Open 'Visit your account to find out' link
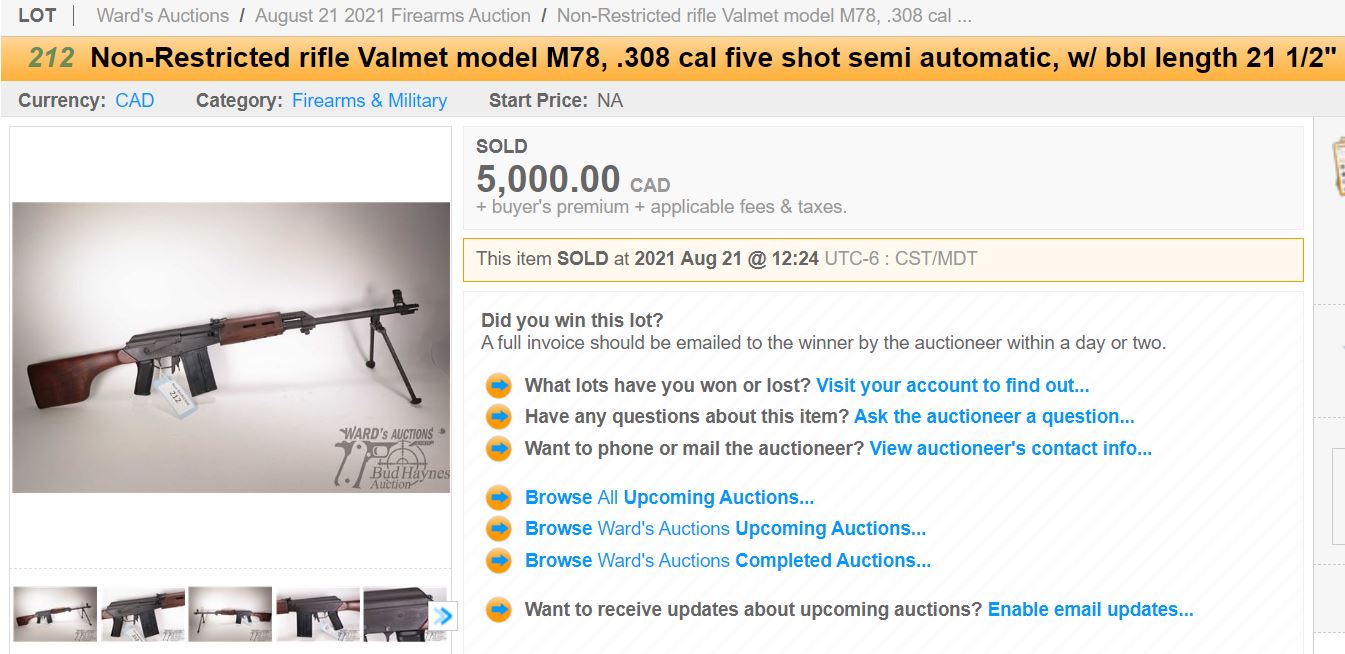Viewport: 1345px width, 654px height. tap(952, 386)
